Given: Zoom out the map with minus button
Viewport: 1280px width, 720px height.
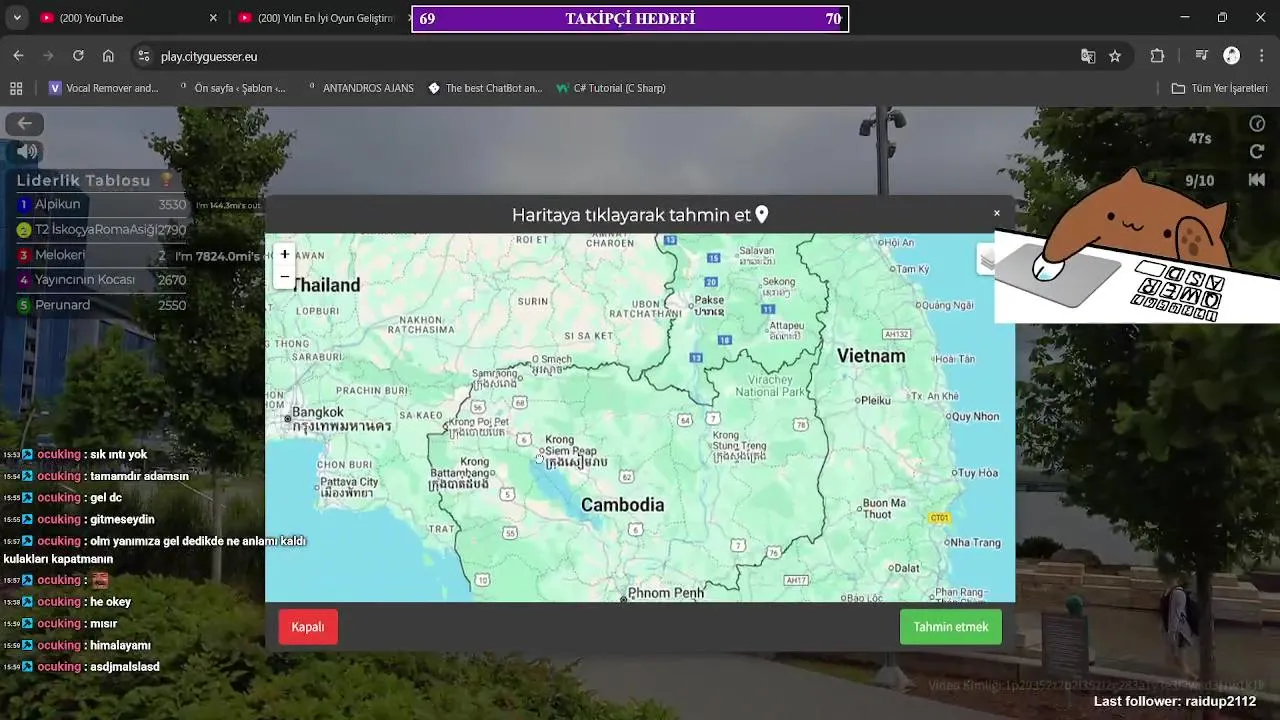Looking at the screenshot, I should click(x=284, y=277).
